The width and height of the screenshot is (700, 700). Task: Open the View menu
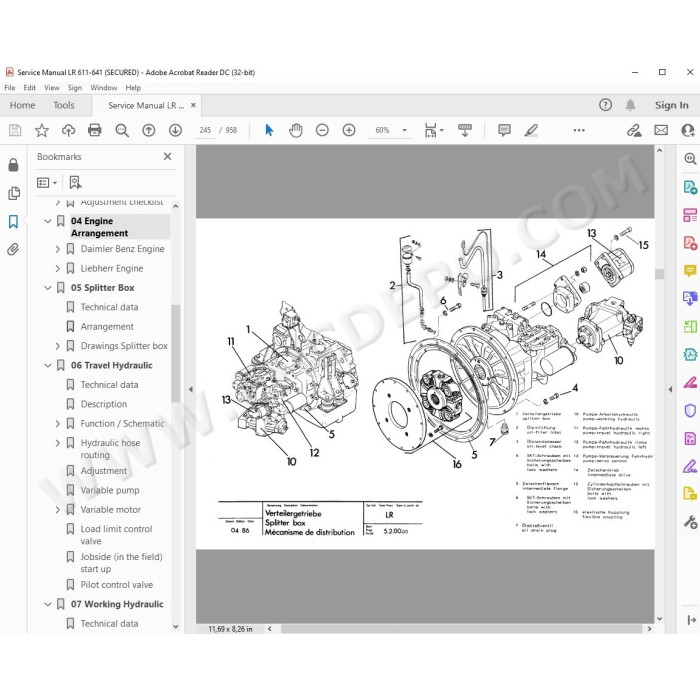pyautogui.click(x=52, y=88)
